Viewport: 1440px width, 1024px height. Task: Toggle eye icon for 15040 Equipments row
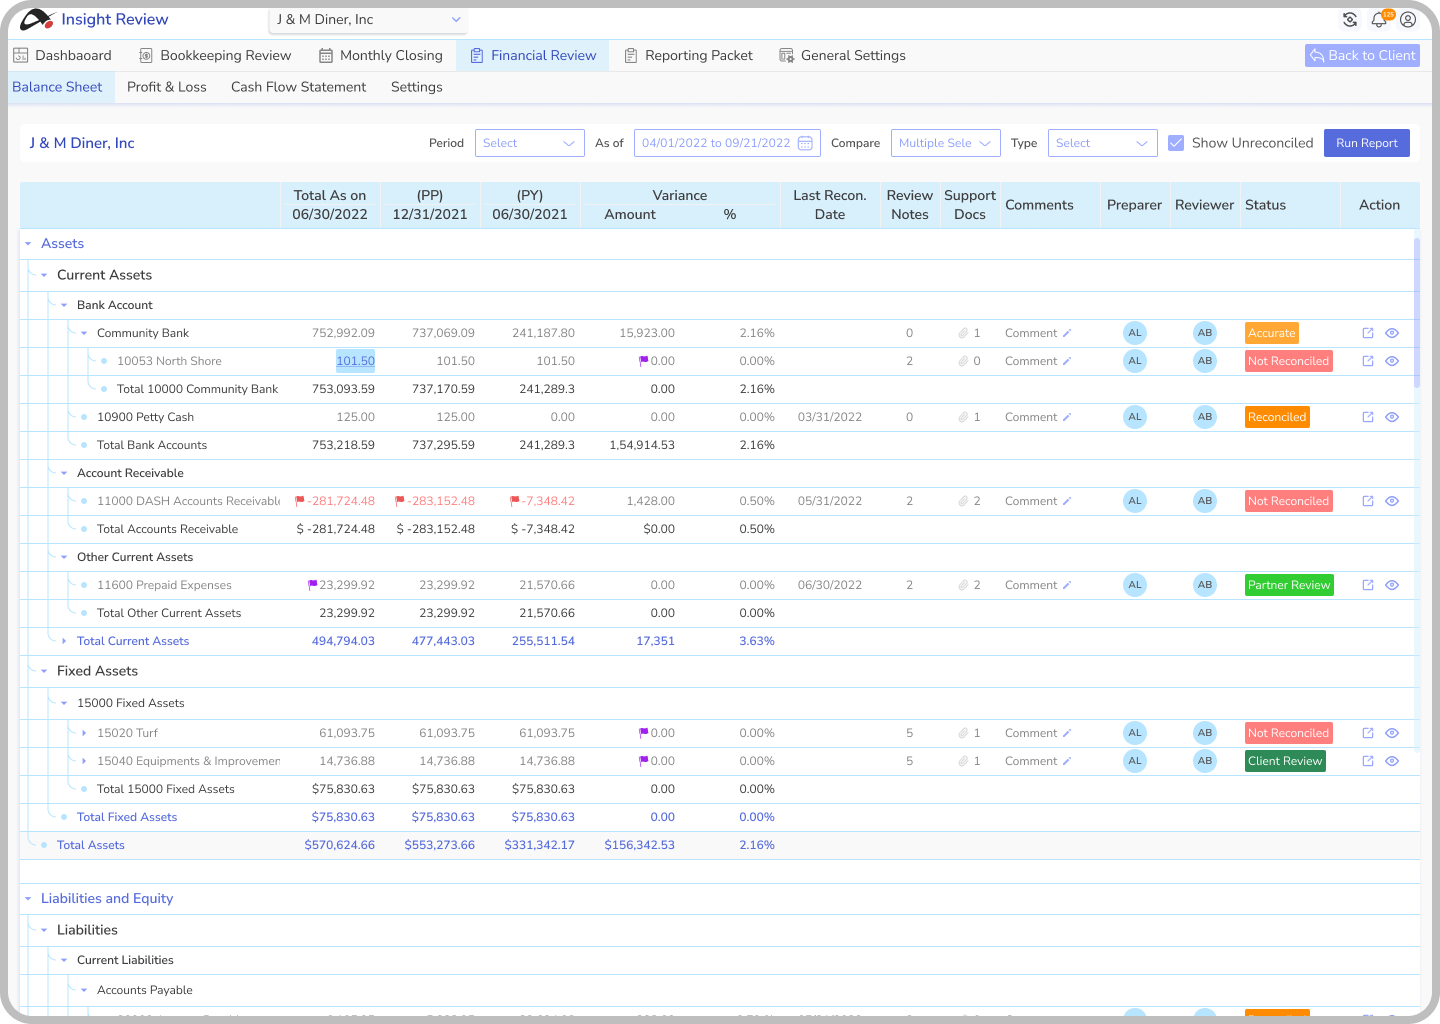click(x=1392, y=761)
